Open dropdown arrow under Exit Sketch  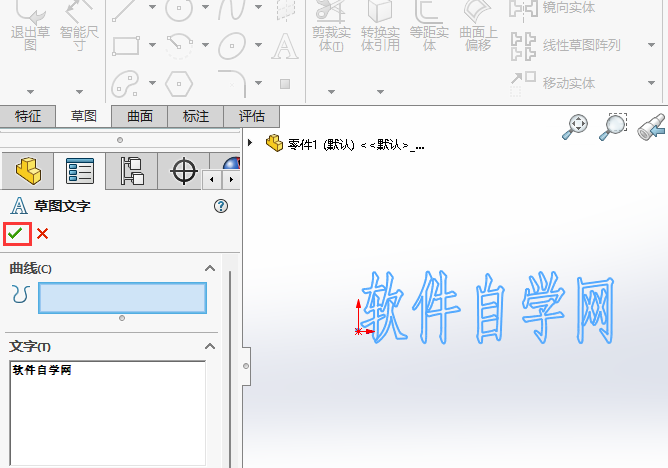tap(30, 92)
